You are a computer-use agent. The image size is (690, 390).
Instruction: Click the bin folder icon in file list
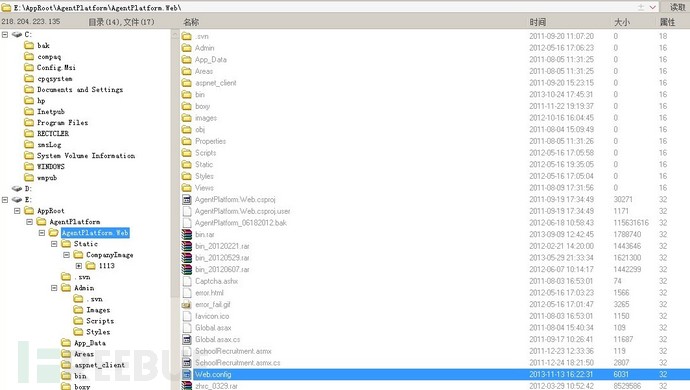187,94
